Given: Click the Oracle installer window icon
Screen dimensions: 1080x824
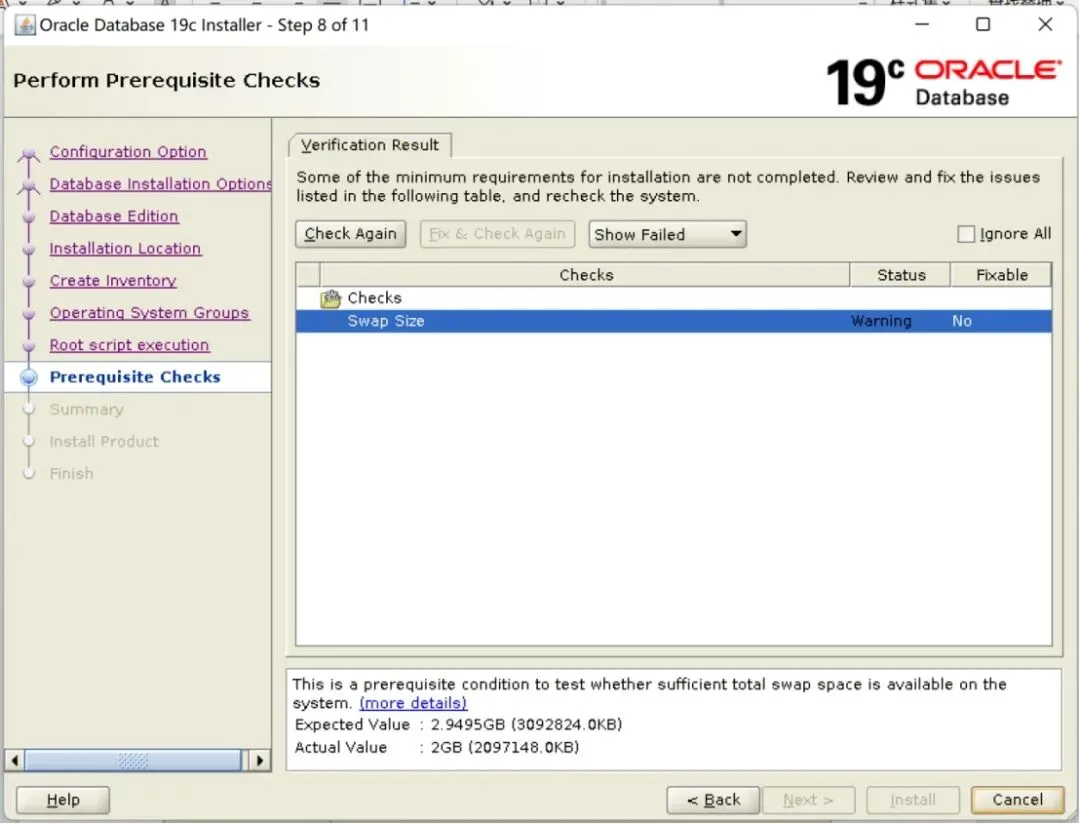Looking at the screenshot, I should (x=25, y=25).
